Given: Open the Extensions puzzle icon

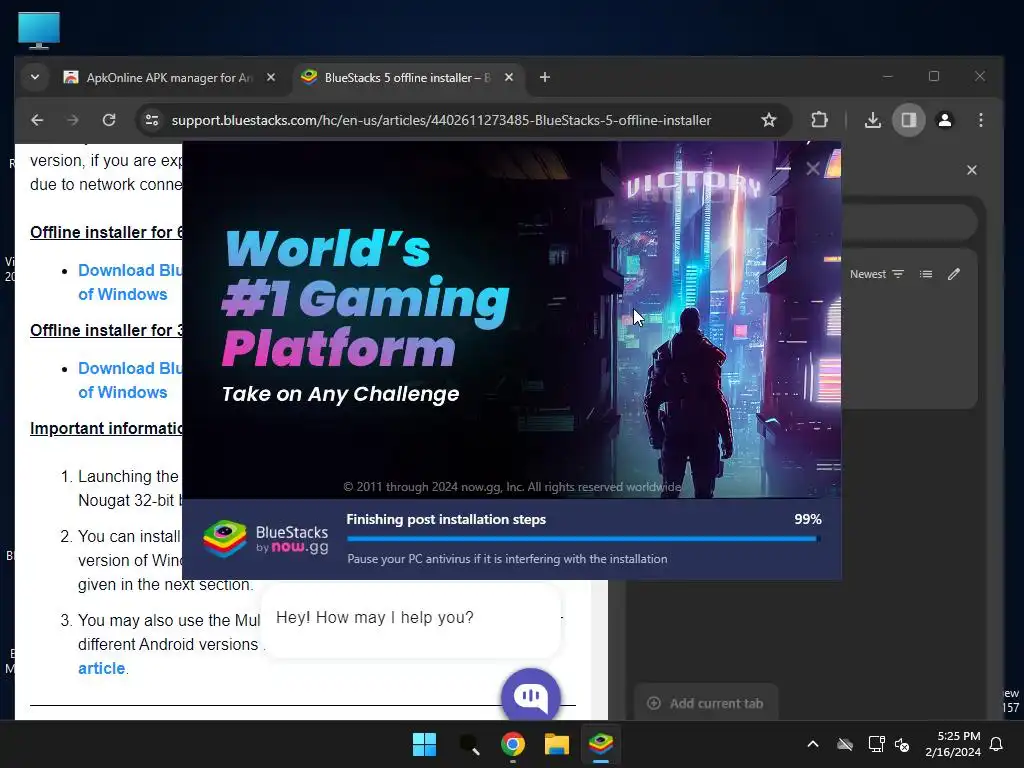Looking at the screenshot, I should [819, 120].
